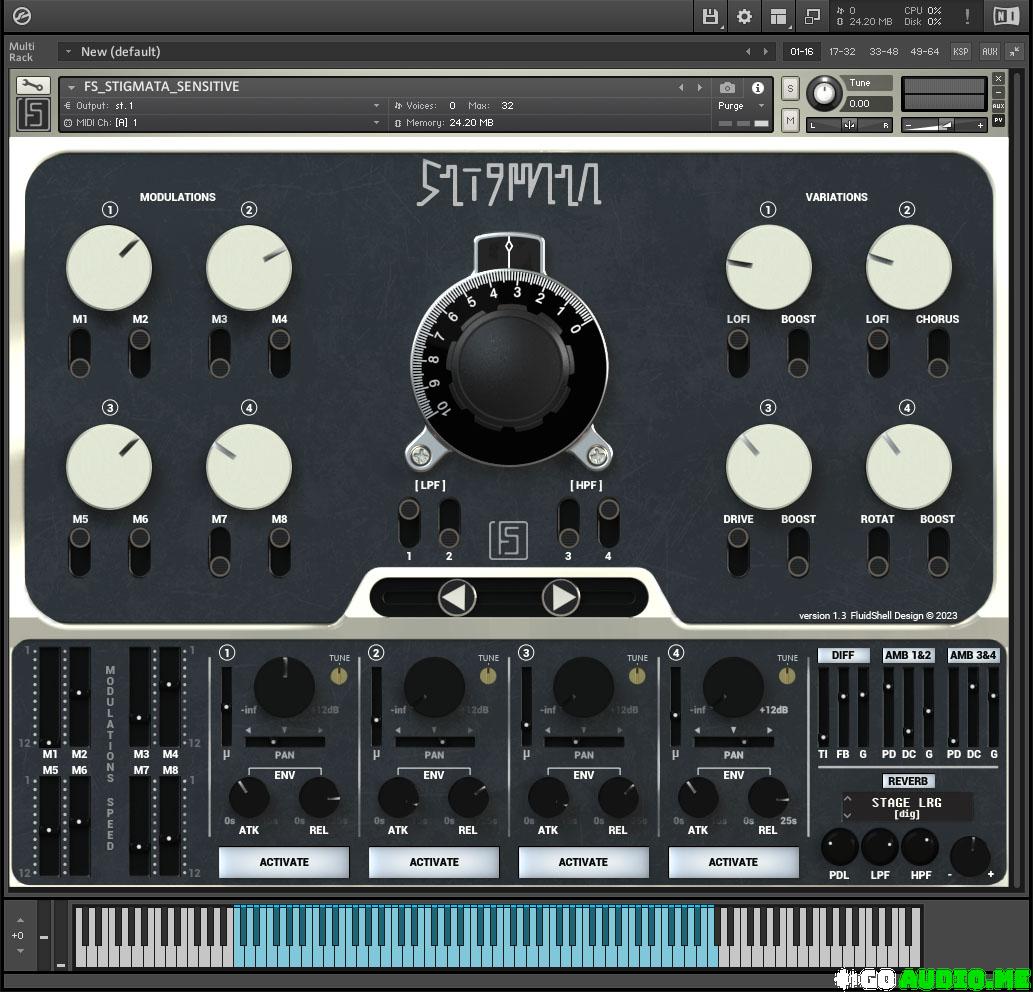Screen dimensions: 1033x992
Task: Show instrument info icon
Action: [758, 88]
